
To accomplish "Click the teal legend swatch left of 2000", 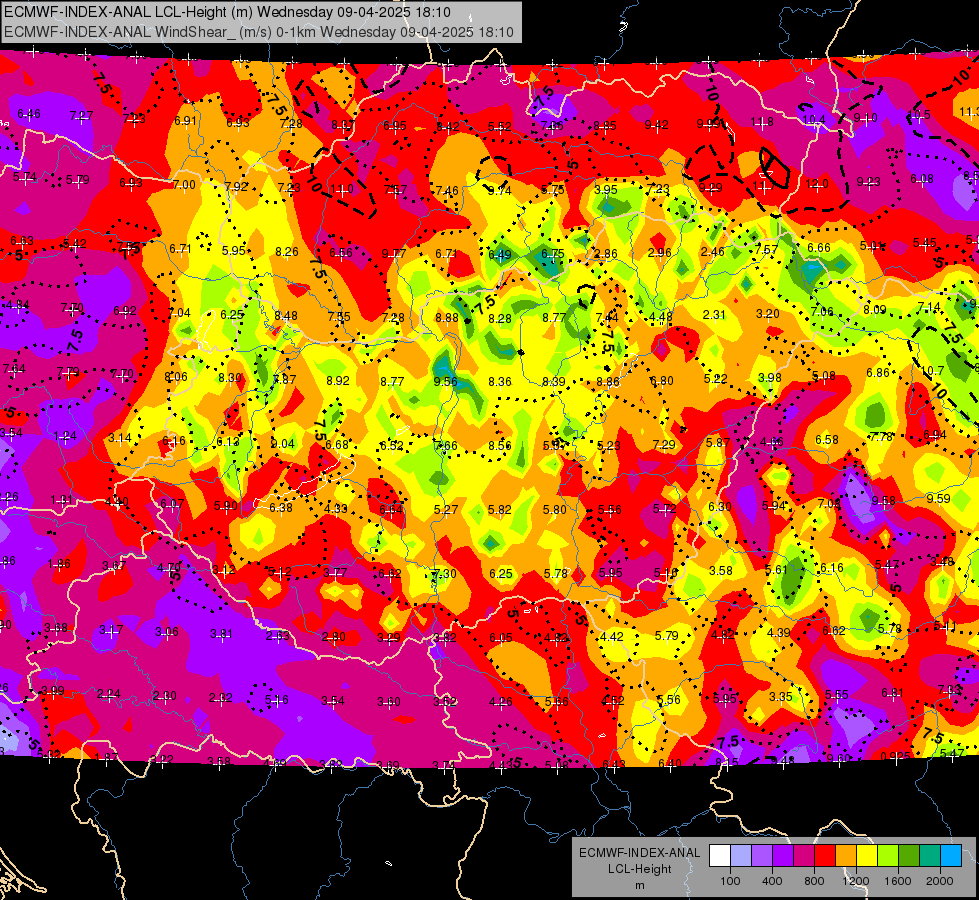I will pyautogui.click(x=930, y=855).
